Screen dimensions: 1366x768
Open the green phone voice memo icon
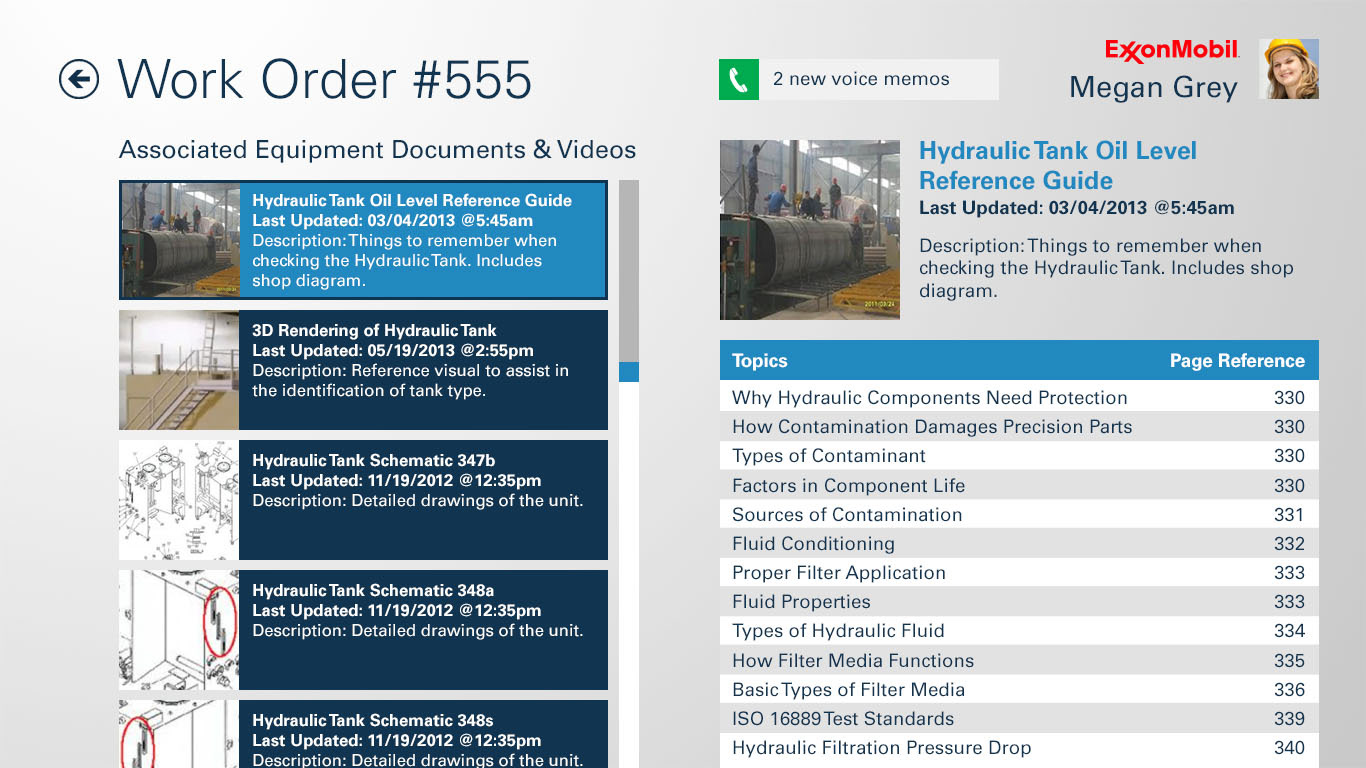(739, 80)
